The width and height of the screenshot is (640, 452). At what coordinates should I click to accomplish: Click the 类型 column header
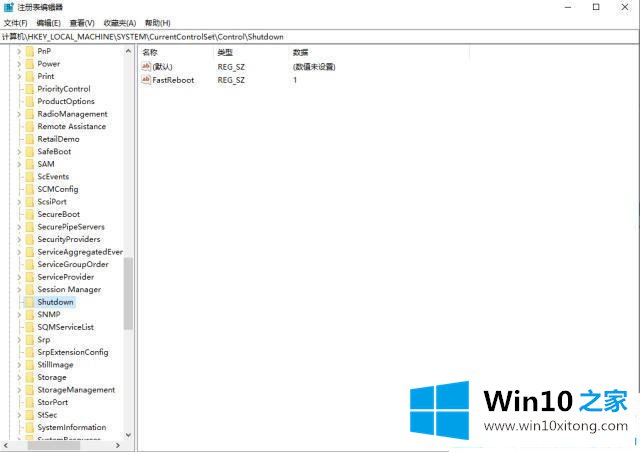tap(225, 52)
